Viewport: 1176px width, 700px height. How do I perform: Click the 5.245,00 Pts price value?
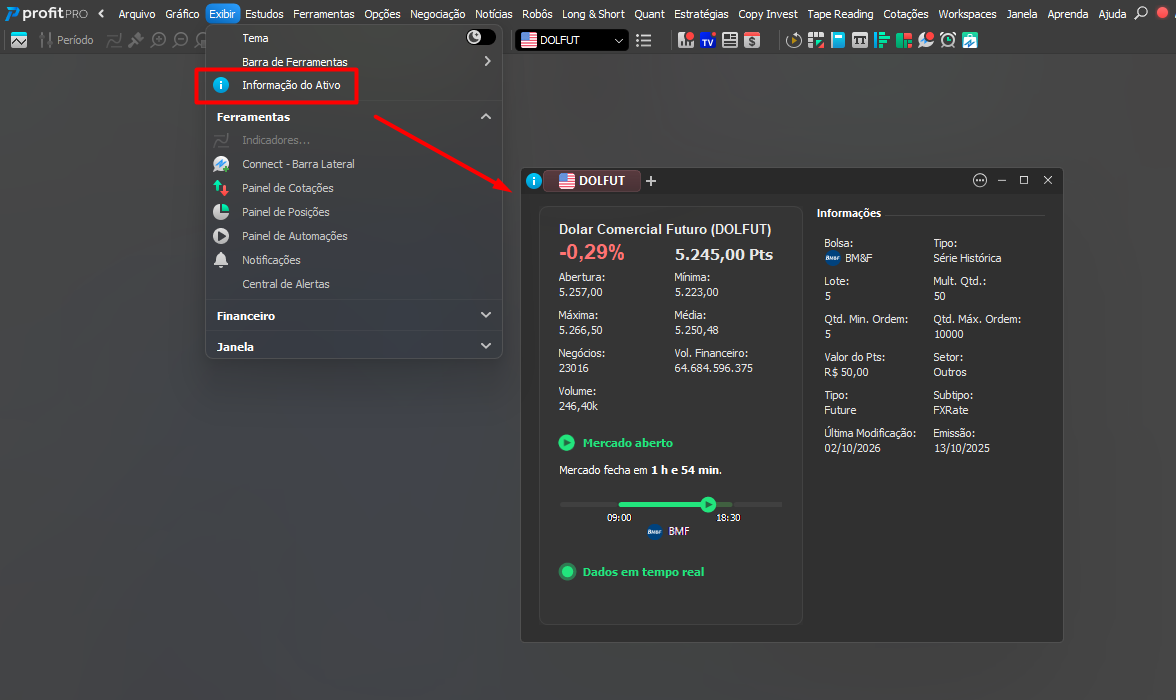[x=724, y=254]
